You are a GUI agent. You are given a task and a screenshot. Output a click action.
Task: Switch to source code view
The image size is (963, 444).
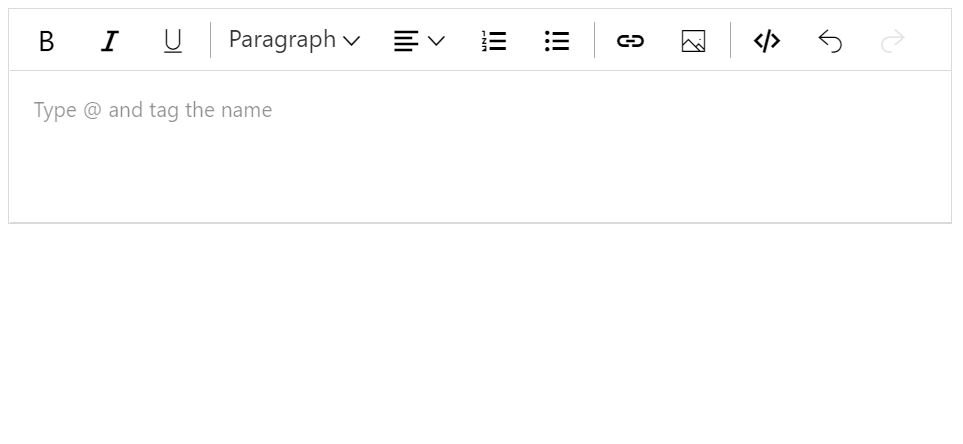[767, 41]
